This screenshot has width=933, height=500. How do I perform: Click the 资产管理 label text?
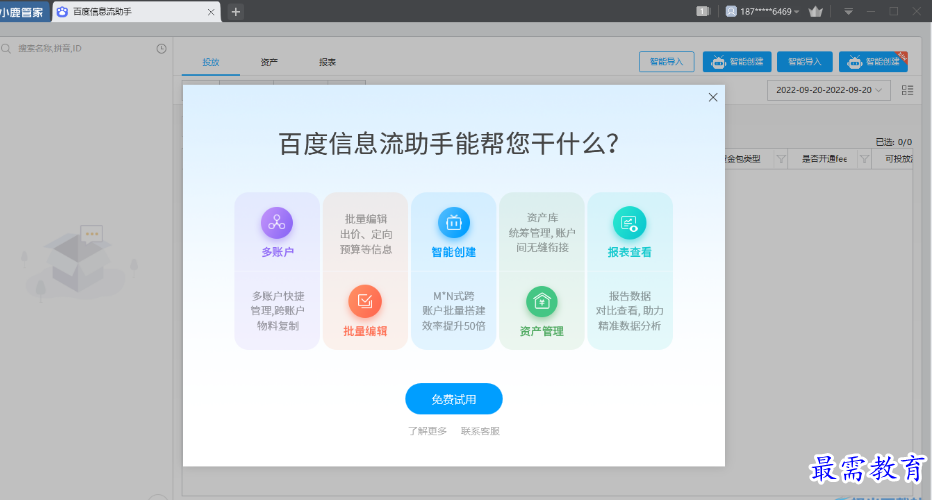point(541,331)
